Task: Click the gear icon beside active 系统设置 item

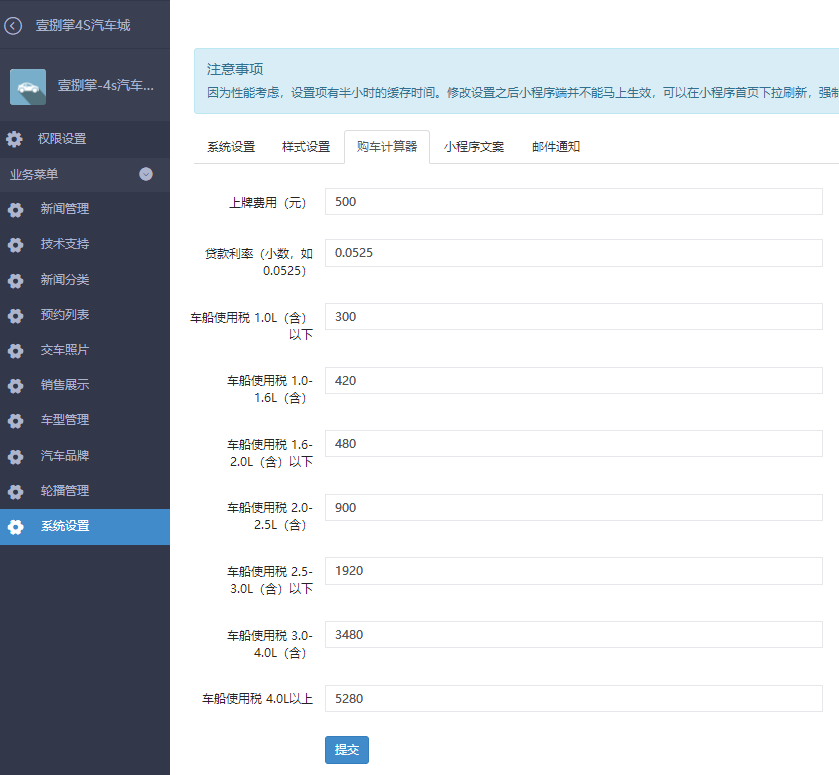Action: tap(16, 527)
